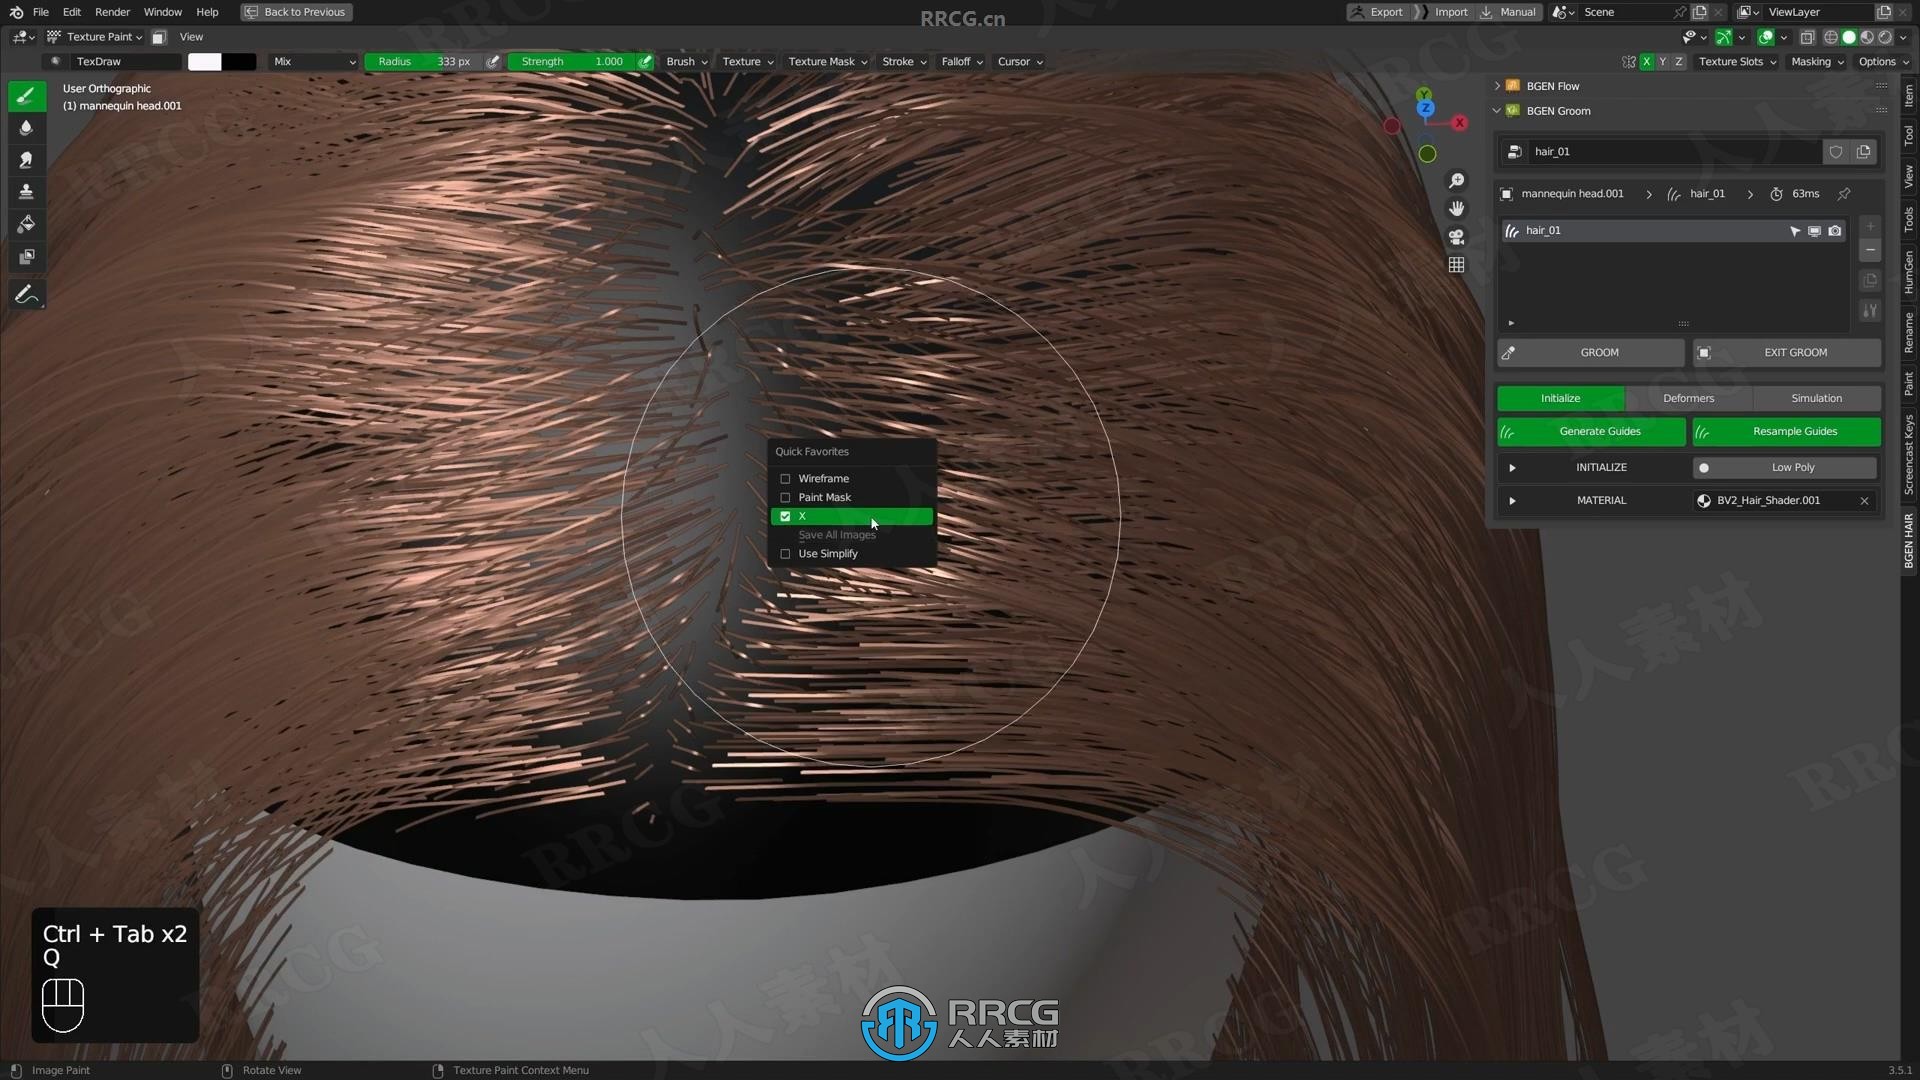Open the Window menu
This screenshot has width=1920, height=1080.
(x=162, y=12)
